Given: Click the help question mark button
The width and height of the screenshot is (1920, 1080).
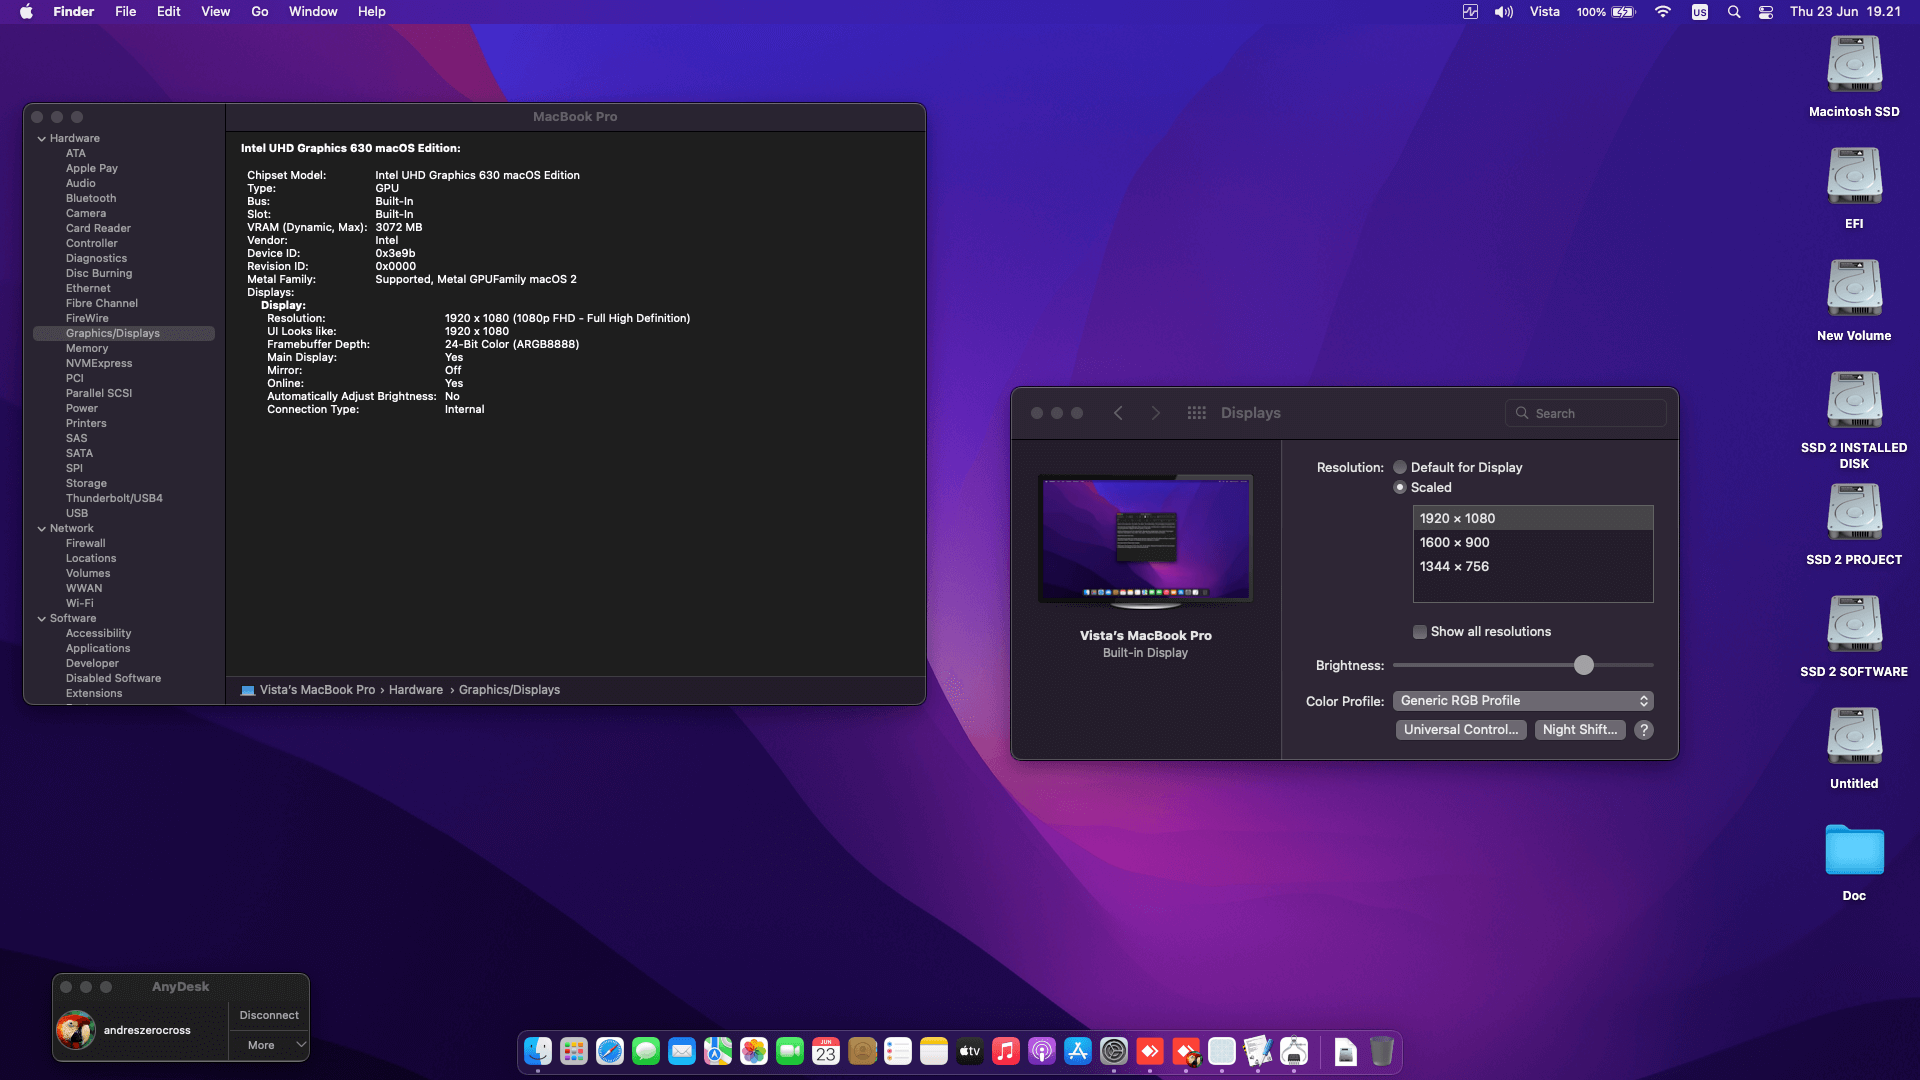Looking at the screenshot, I should pyautogui.click(x=1644, y=730).
